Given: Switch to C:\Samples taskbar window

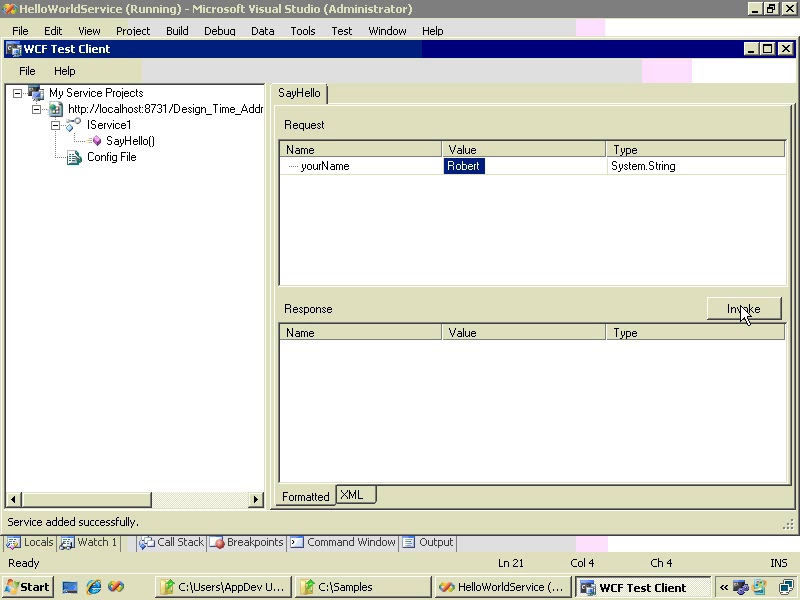Looking at the screenshot, I should click(363, 587).
